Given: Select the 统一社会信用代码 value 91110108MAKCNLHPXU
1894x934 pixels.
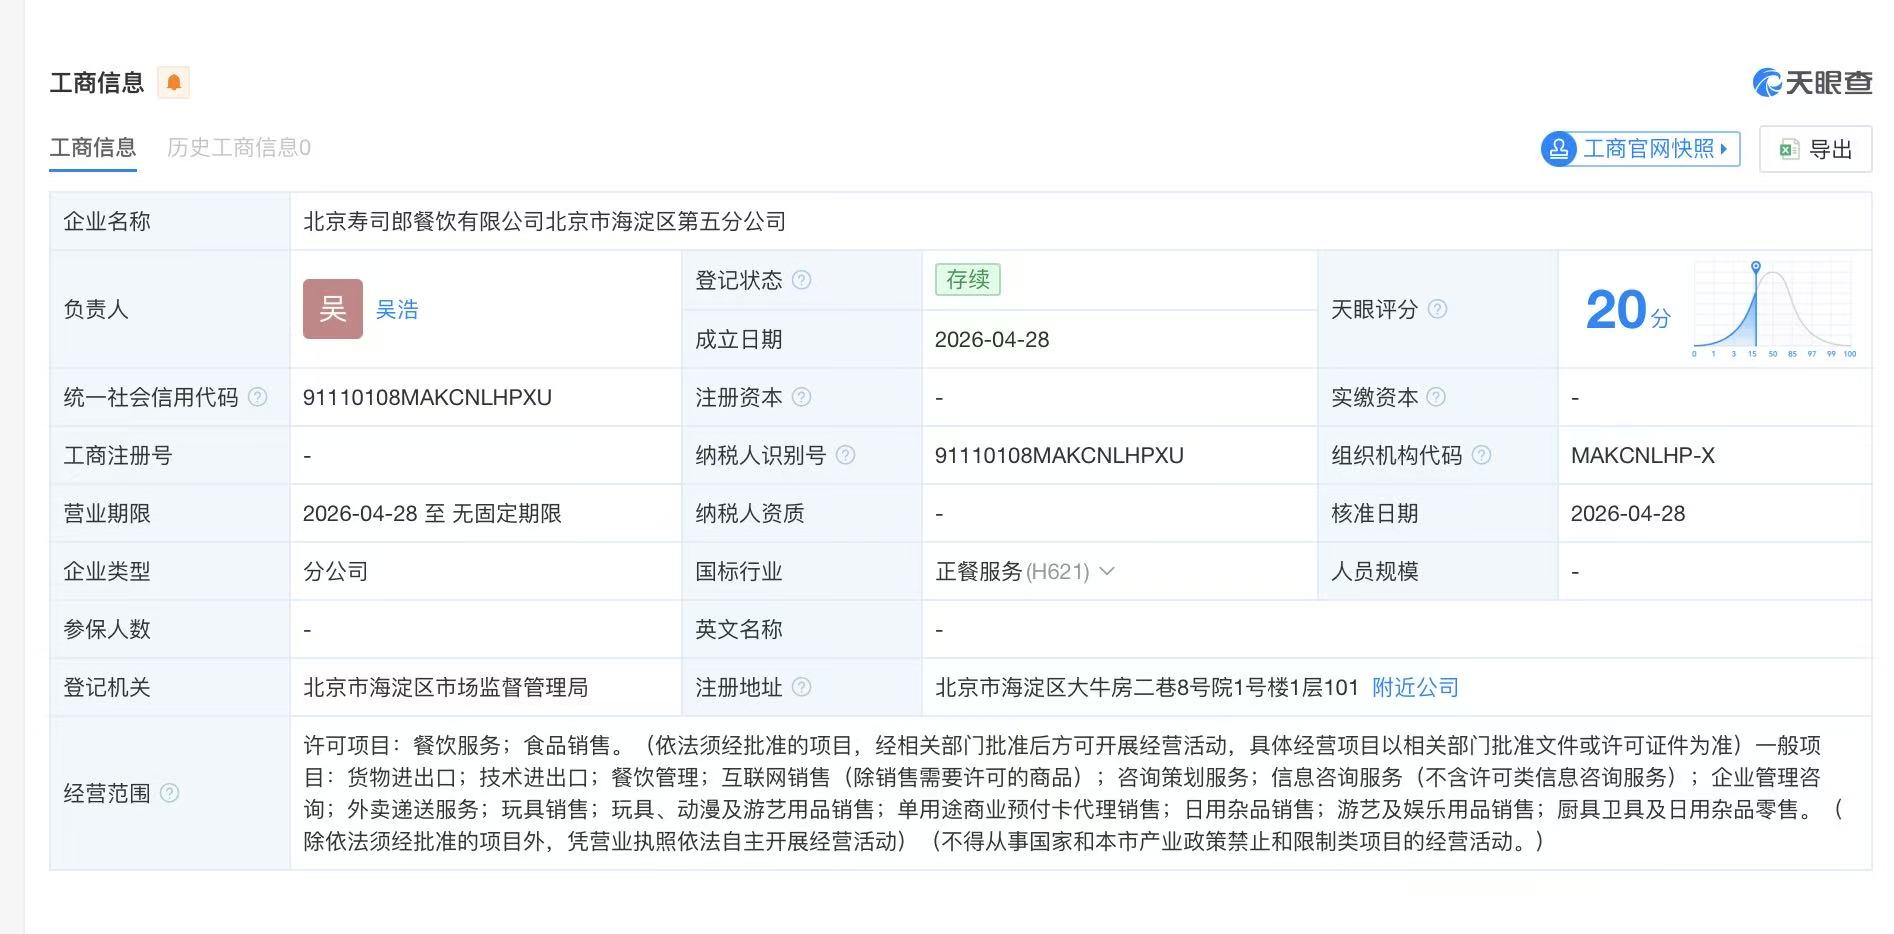Looking at the screenshot, I should [x=427, y=397].
